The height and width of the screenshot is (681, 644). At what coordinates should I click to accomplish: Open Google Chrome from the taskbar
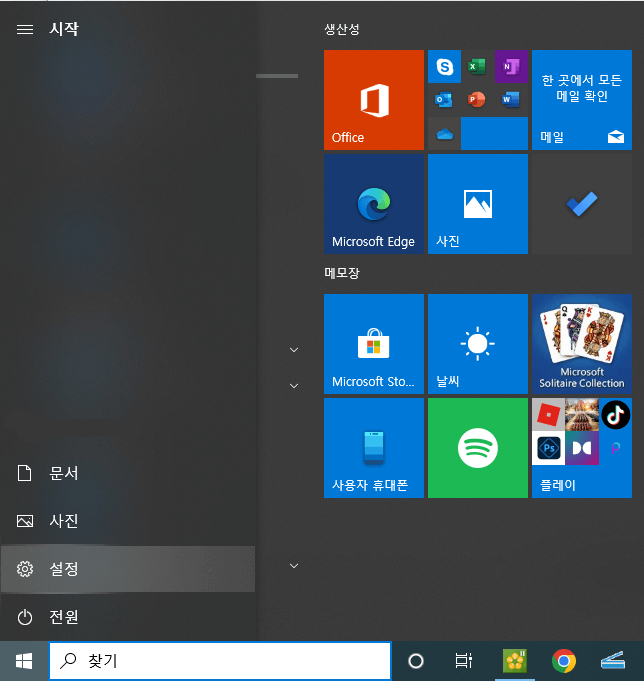point(564,661)
